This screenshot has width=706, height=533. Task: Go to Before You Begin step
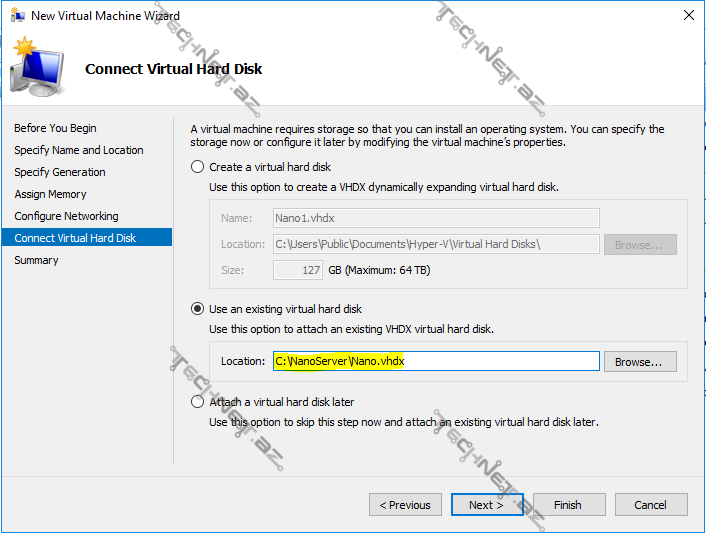pyautogui.click(x=55, y=128)
